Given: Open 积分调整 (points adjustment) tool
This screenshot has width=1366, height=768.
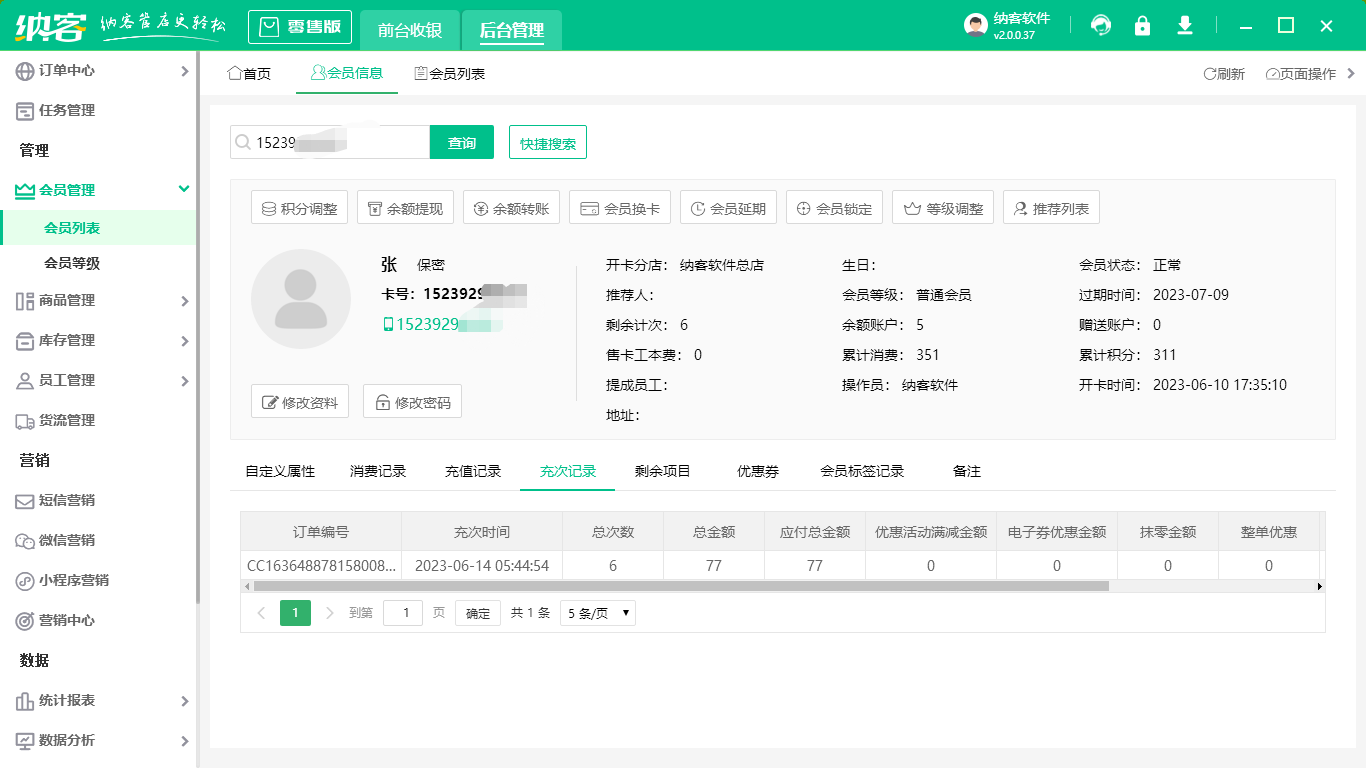Looking at the screenshot, I should click(x=299, y=207).
